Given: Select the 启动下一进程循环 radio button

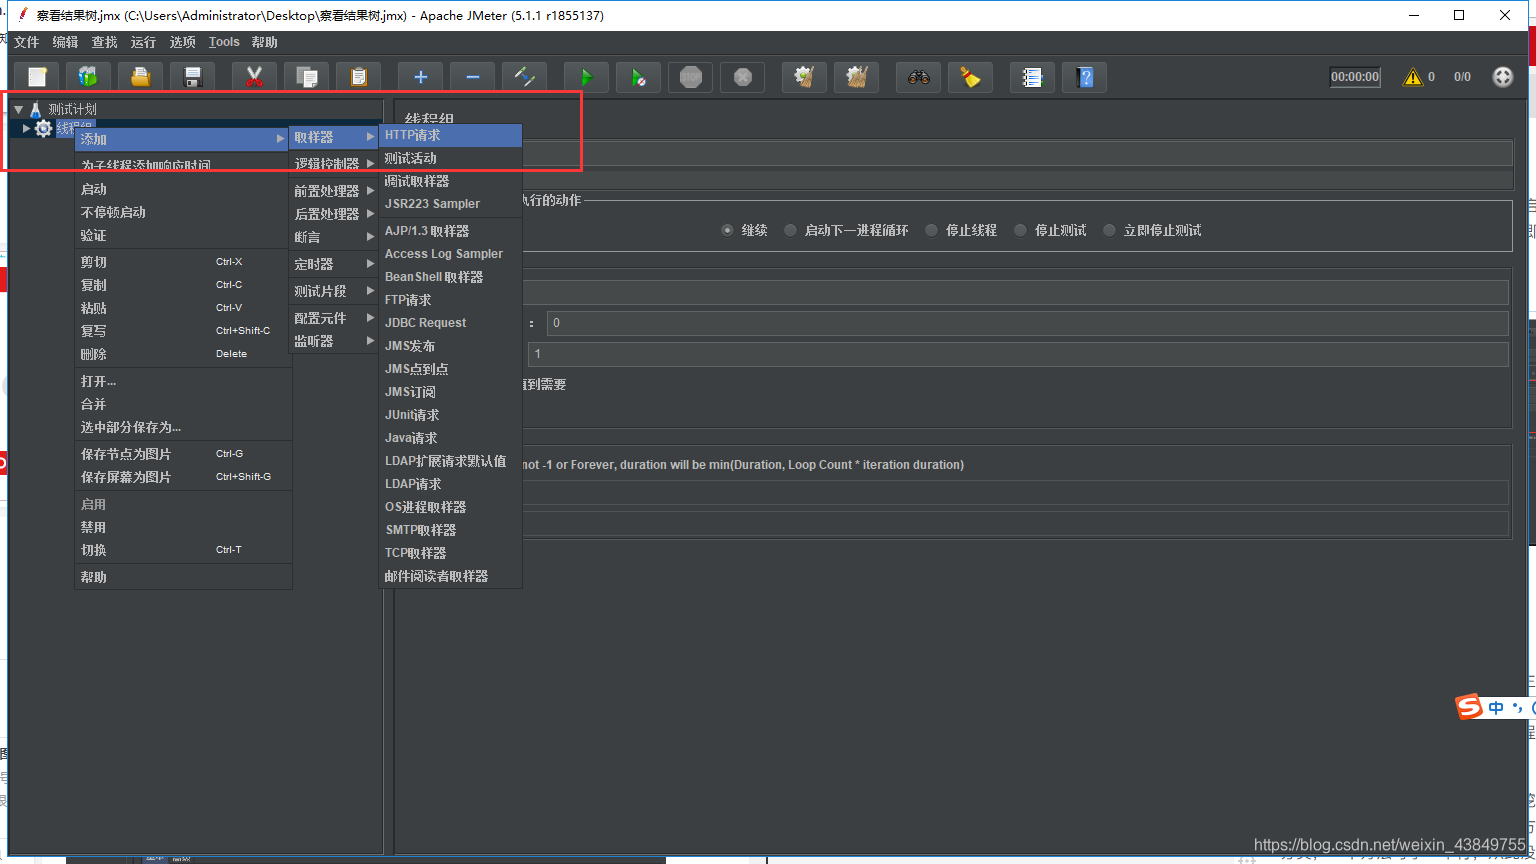Looking at the screenshot, I should [790, 230].
